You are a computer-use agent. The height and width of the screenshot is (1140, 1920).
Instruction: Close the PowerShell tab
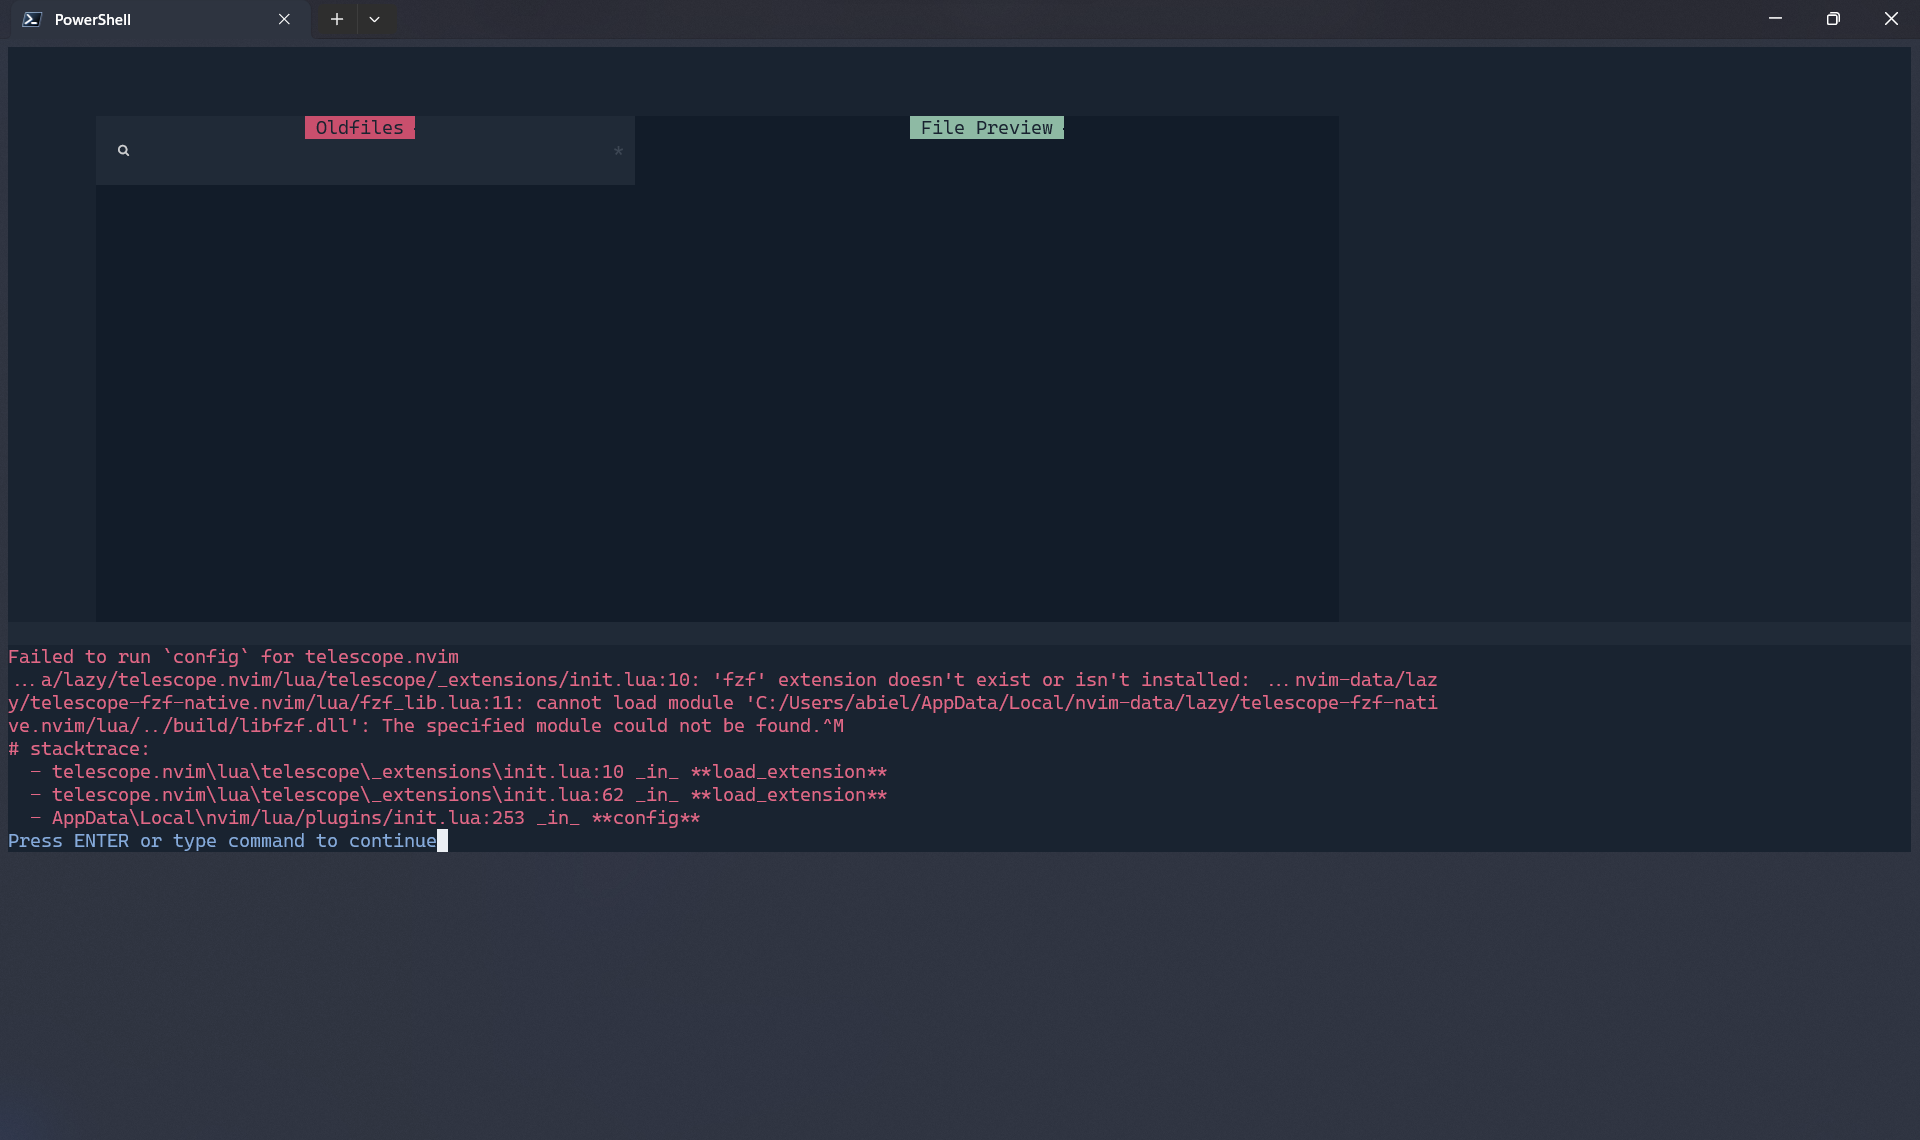click(285, 19)
